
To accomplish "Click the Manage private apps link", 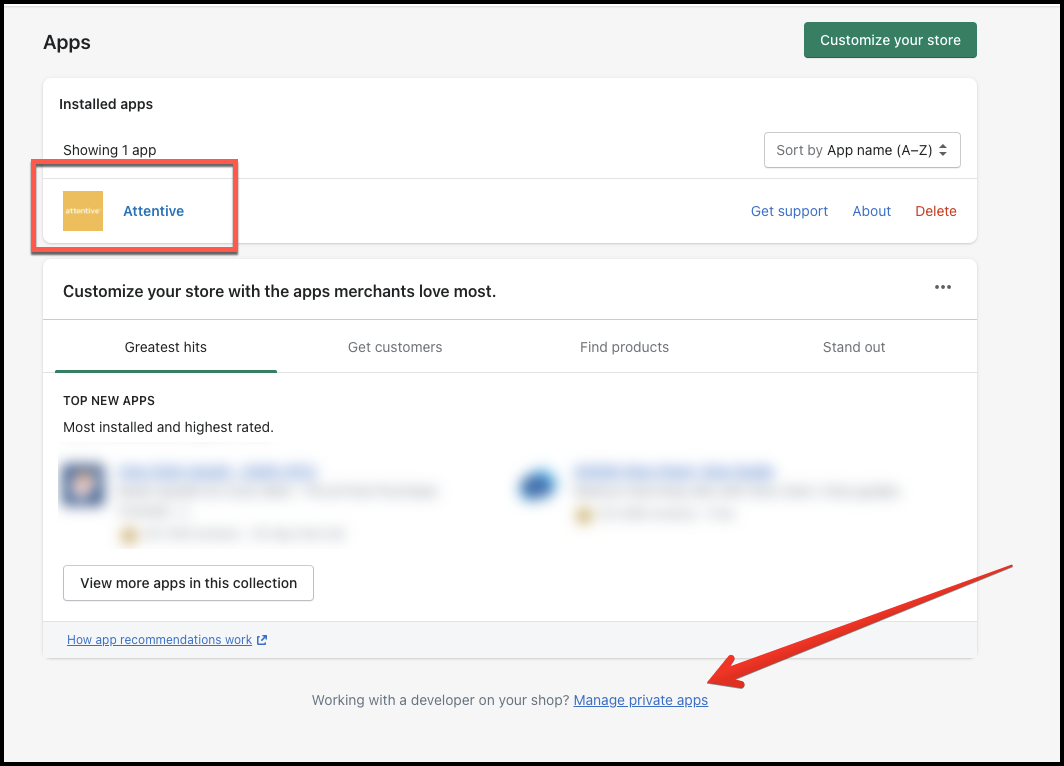I will tap(640, 700).
